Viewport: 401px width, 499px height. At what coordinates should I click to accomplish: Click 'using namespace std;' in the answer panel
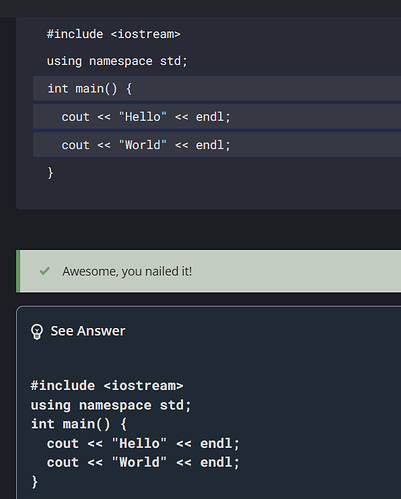click(x=111, y=405)
